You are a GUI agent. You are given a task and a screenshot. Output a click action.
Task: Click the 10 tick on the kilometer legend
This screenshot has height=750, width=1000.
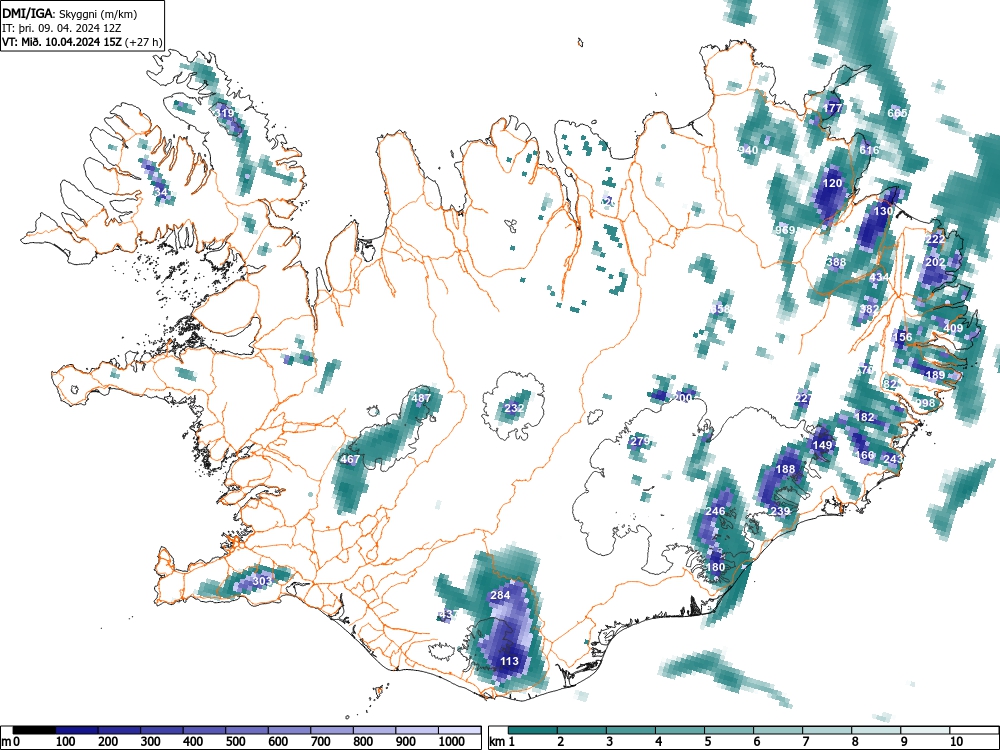point(956,742)
